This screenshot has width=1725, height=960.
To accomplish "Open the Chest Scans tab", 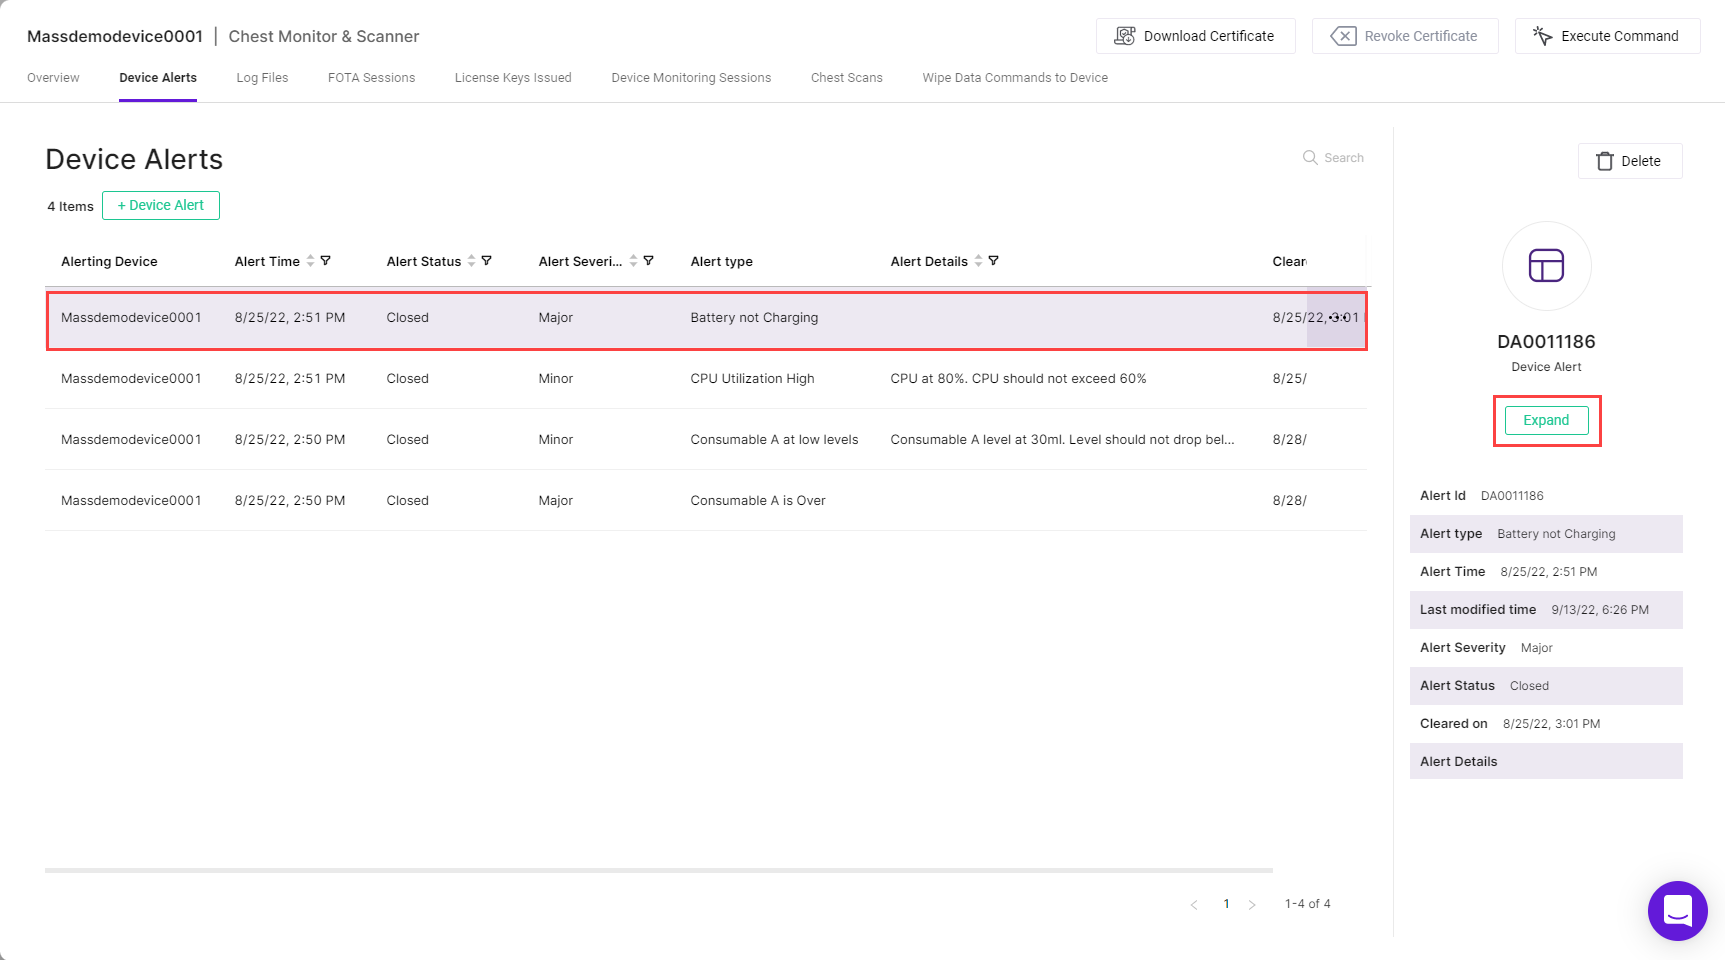I will click(x=847, y=78).
